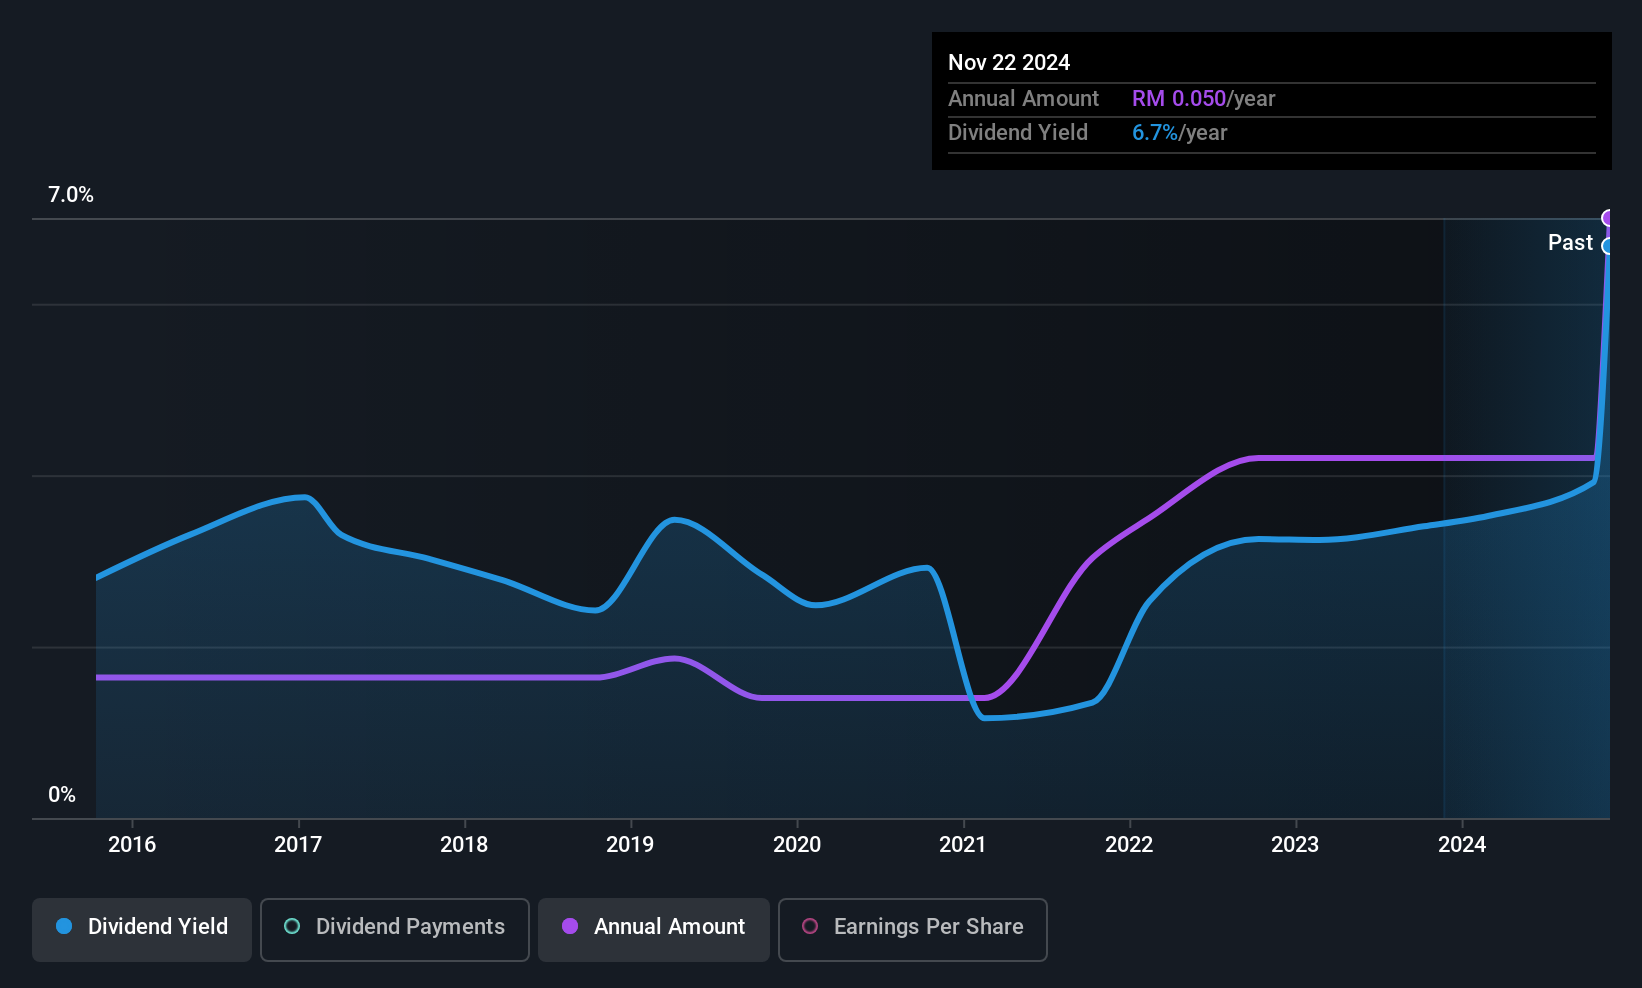
Task: Select the 2019 year label
Action: [630, 845]
